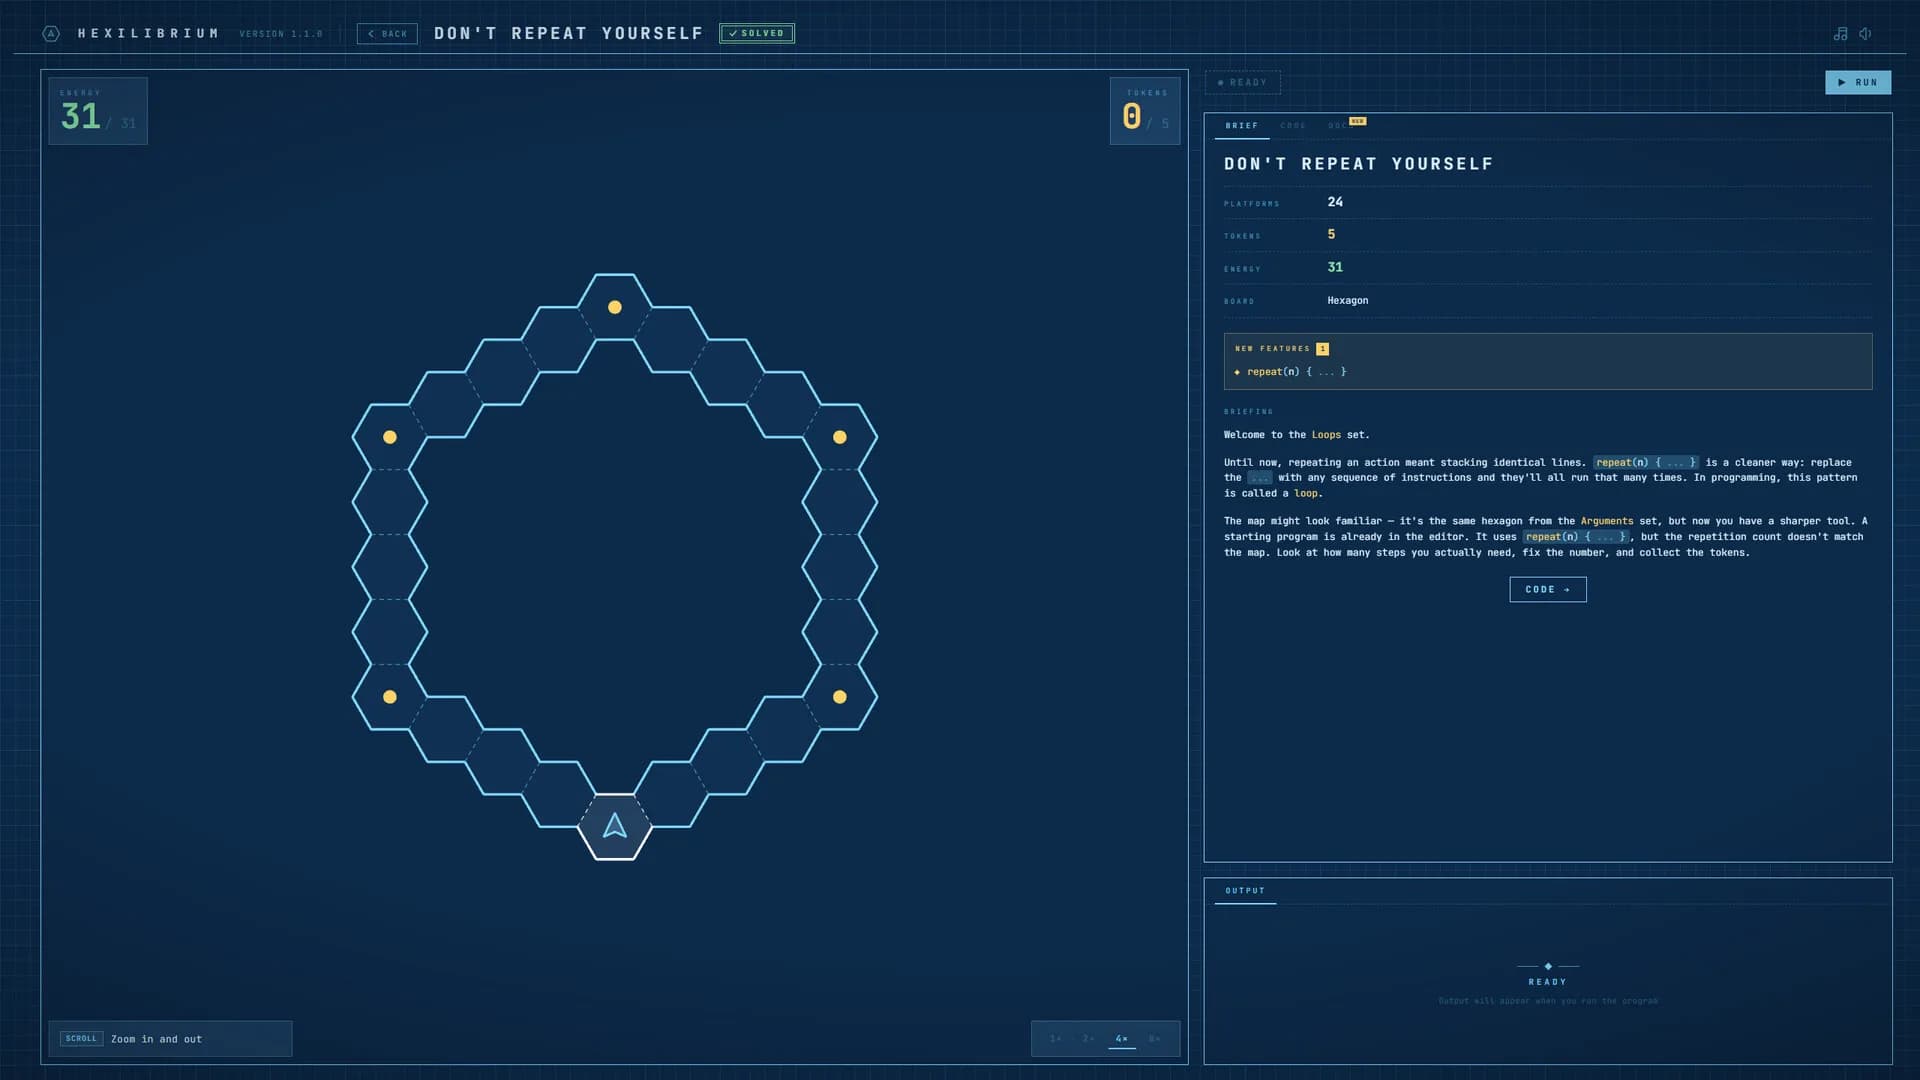Click the highlighted word 'loop' in briefing
The width and height of the screenshot is (1920, 1080).
(x=1305, y=494)
